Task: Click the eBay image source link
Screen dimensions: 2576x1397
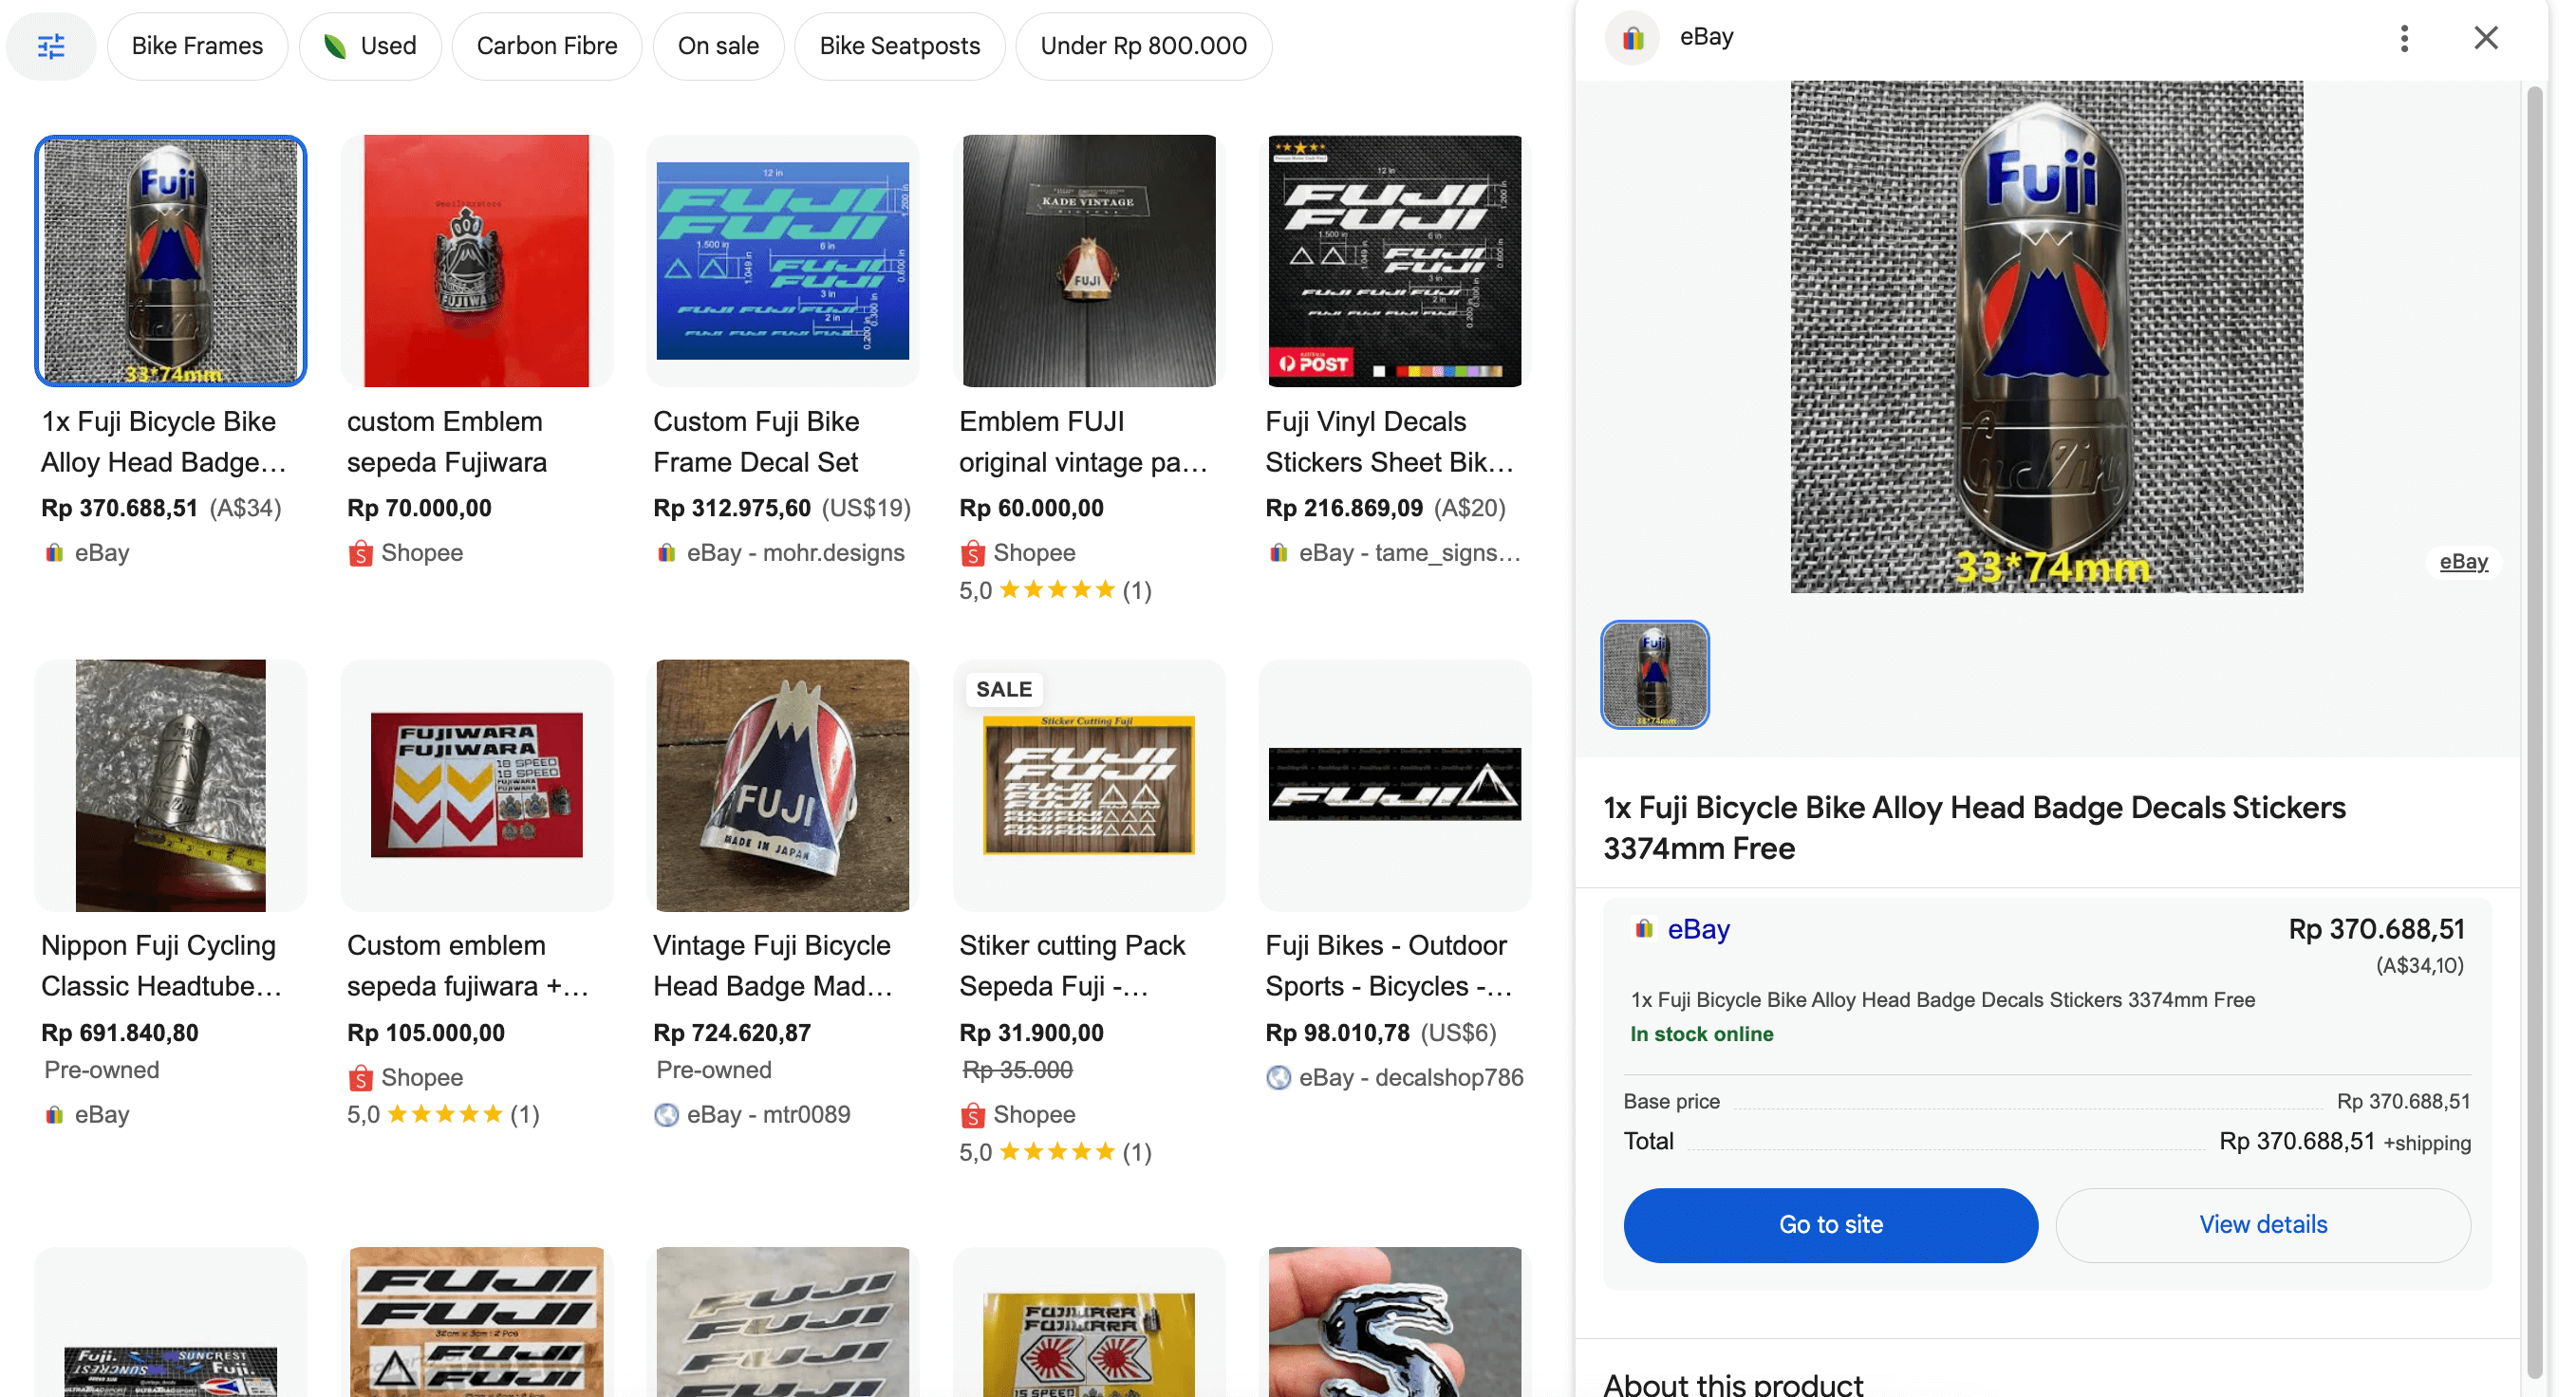Action: 2463,561
